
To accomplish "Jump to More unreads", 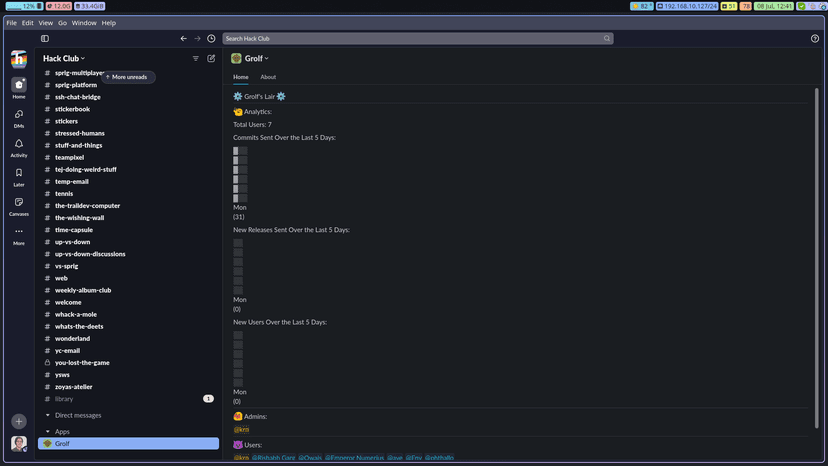I will pos(127,77).
